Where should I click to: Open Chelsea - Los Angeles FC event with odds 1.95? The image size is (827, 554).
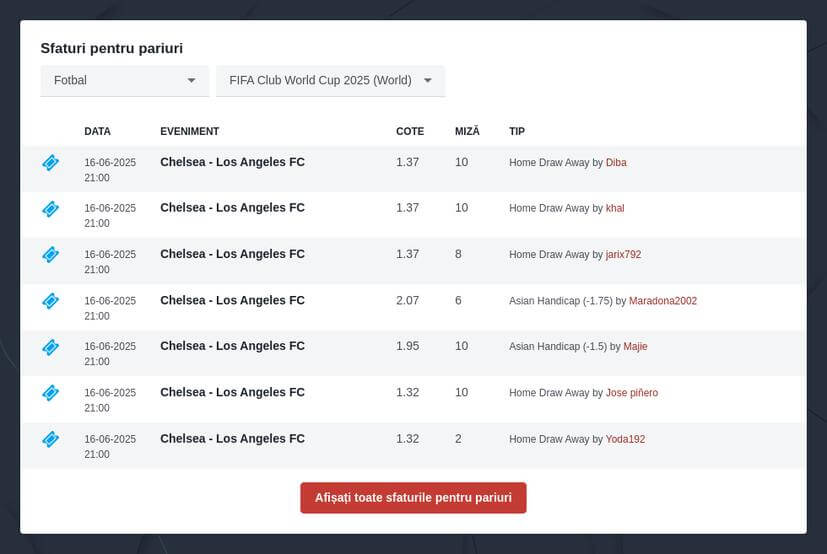[233, 346]
